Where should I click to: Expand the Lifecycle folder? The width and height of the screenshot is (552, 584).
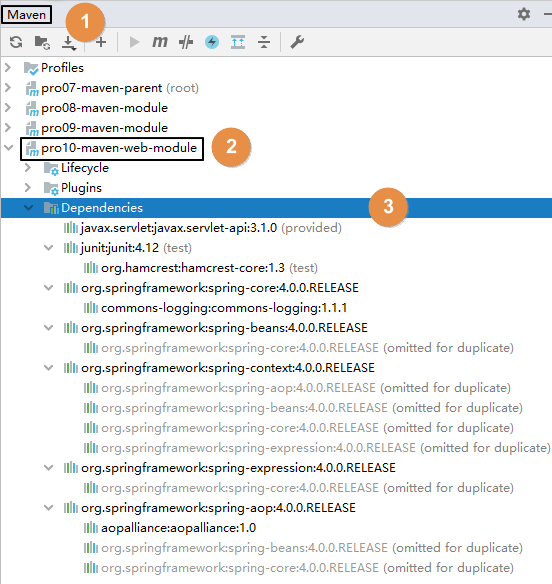pyautogui.click(x=28, y=168)
